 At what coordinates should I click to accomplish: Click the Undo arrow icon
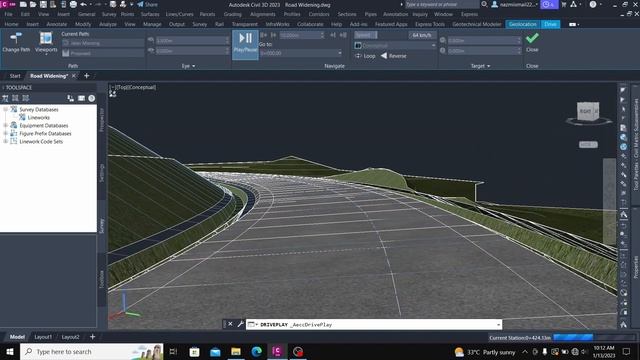(84, 4)
